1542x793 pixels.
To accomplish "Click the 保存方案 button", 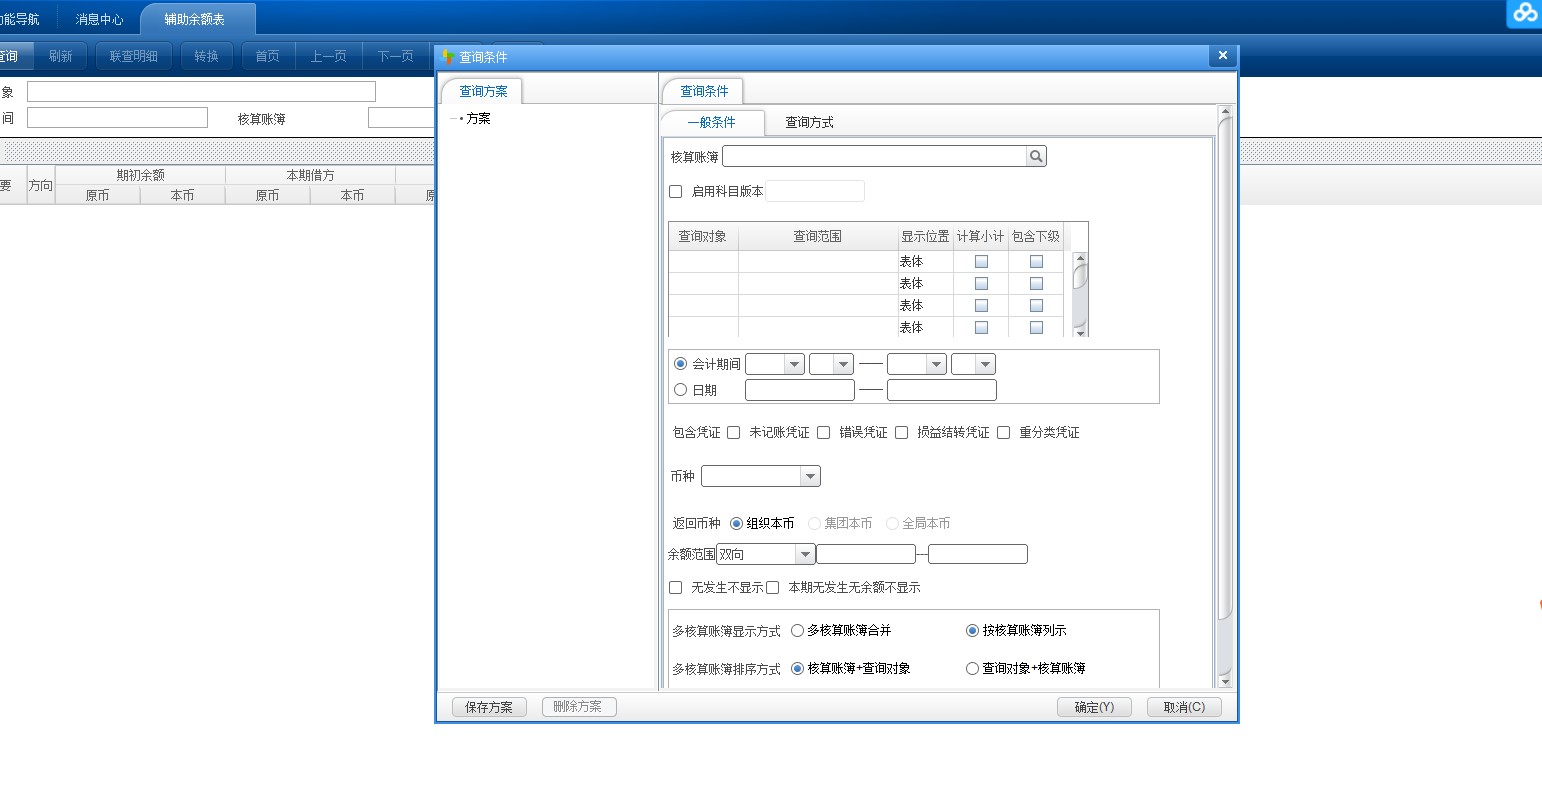I will point(488,706).
